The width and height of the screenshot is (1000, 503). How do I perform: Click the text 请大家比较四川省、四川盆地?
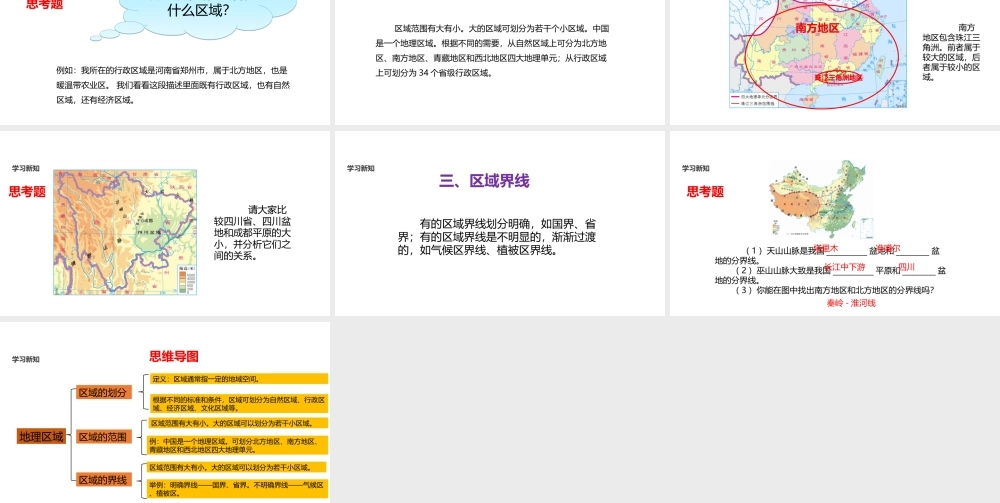(x=253, y=233)
